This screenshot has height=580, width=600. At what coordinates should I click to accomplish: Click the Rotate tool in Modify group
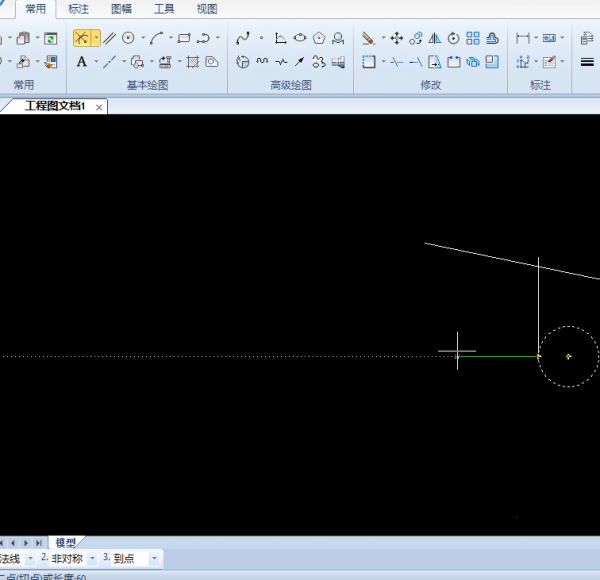pyautogui.click(x=454, y=38)
